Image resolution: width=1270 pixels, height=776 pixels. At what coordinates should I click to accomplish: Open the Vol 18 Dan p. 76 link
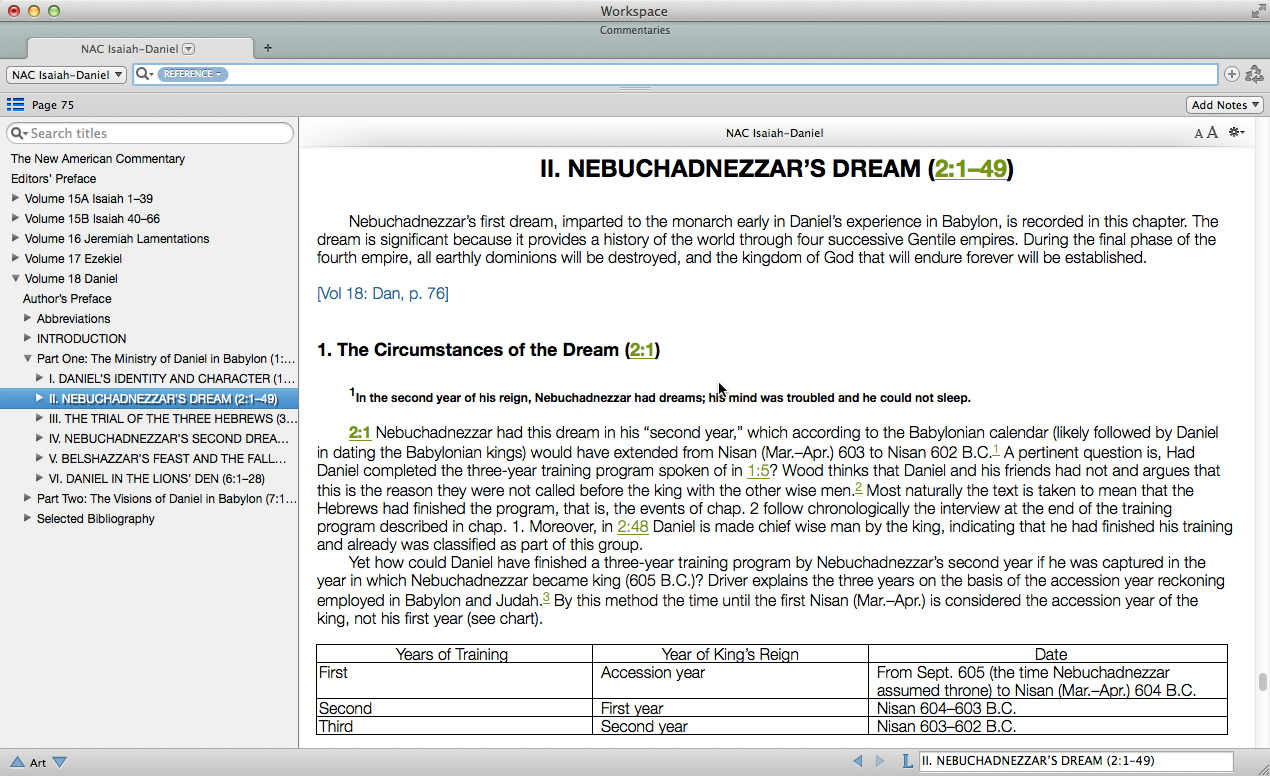tap(382, 293)
